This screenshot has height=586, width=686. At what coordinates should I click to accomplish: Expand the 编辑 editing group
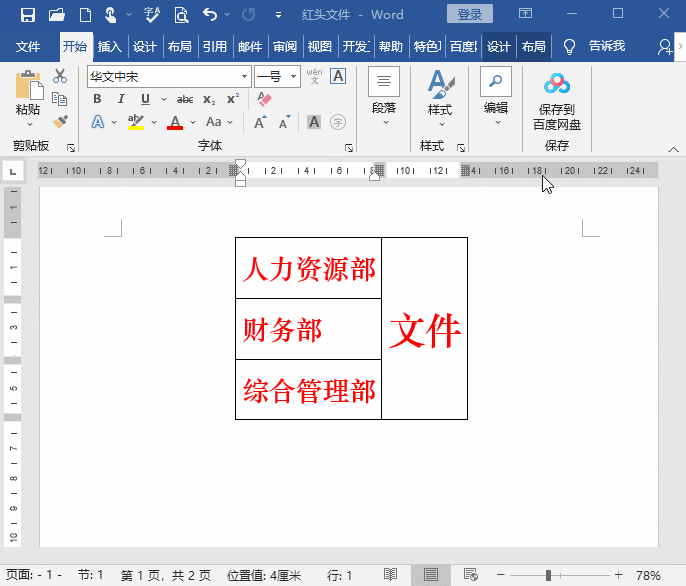point(496,96)
